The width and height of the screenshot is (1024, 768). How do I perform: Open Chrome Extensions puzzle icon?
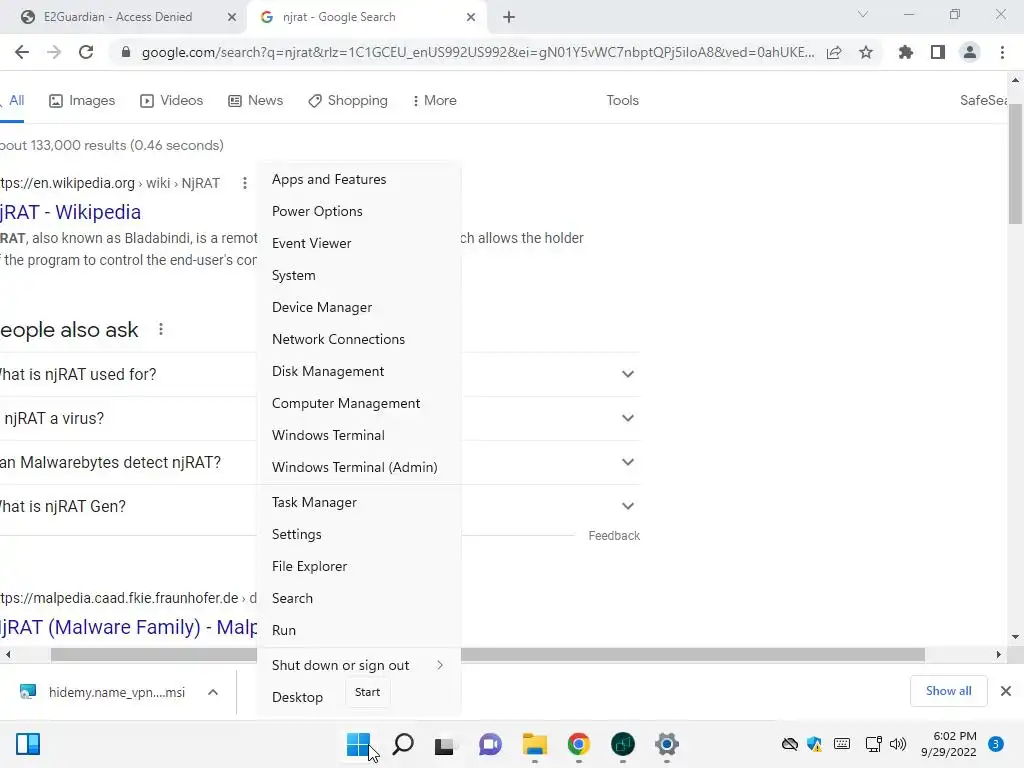point(906,52)
